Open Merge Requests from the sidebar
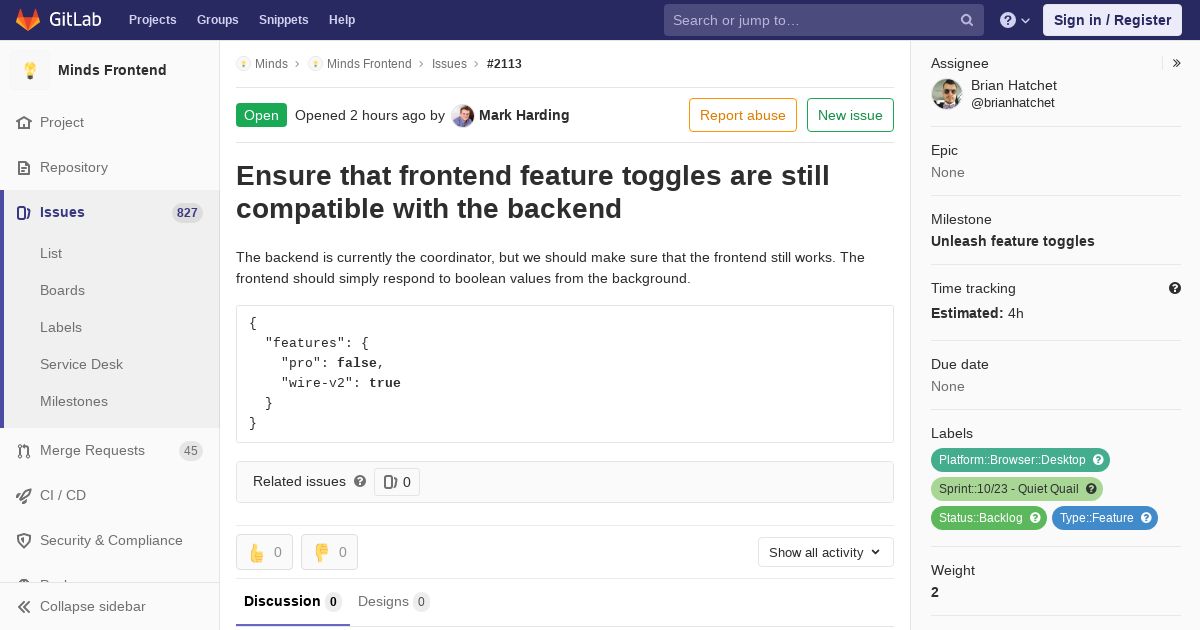1200x630 pixels. (x=92, y=450)
